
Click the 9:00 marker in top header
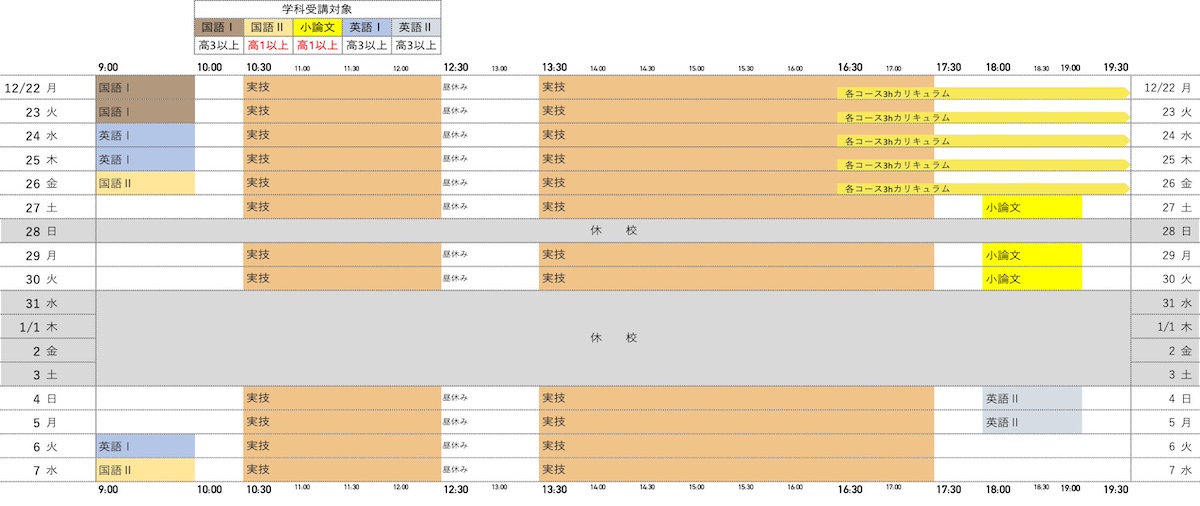(109, 67)
